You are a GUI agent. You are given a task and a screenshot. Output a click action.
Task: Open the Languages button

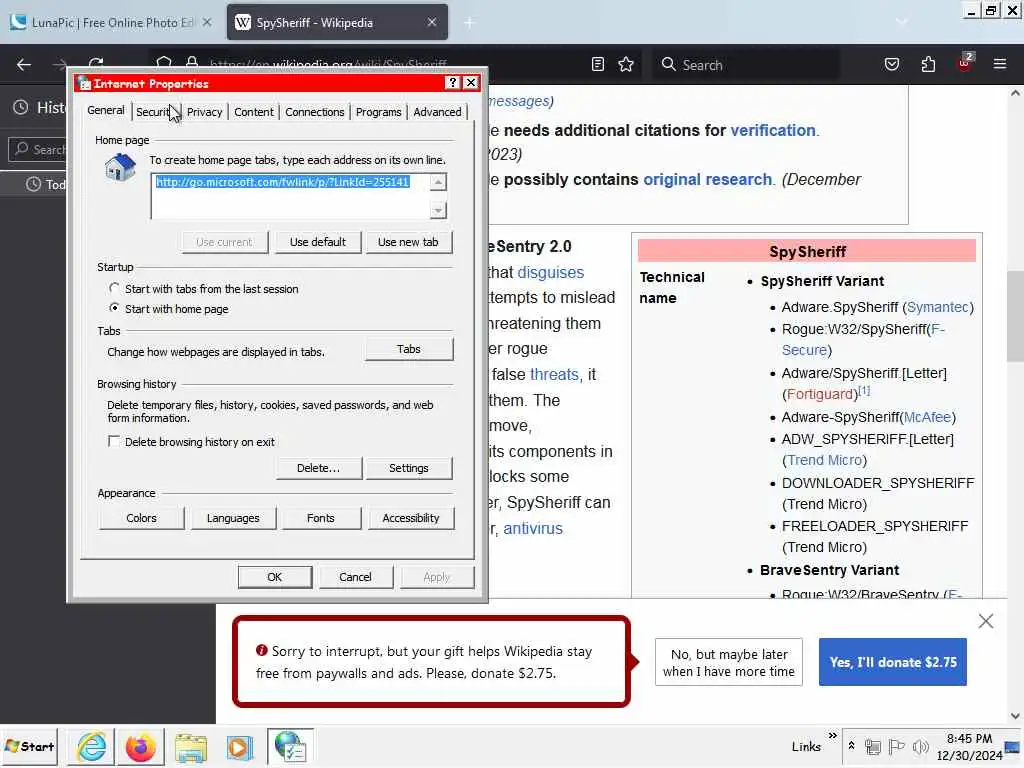tap(233, 519)
